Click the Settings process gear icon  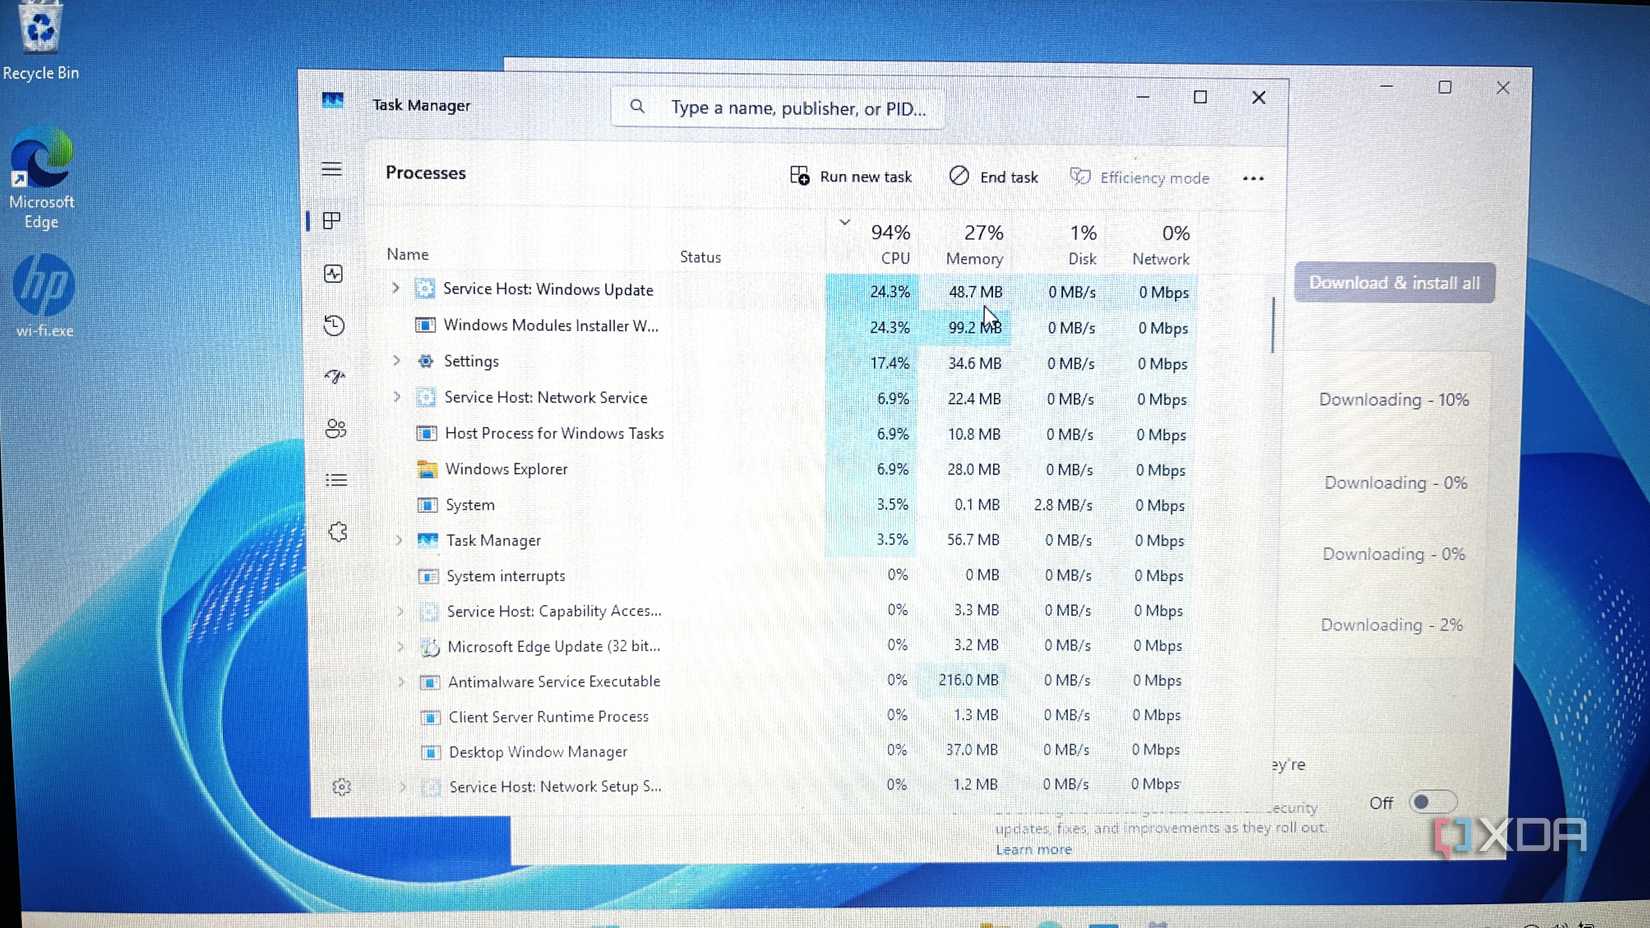point(425,361)
